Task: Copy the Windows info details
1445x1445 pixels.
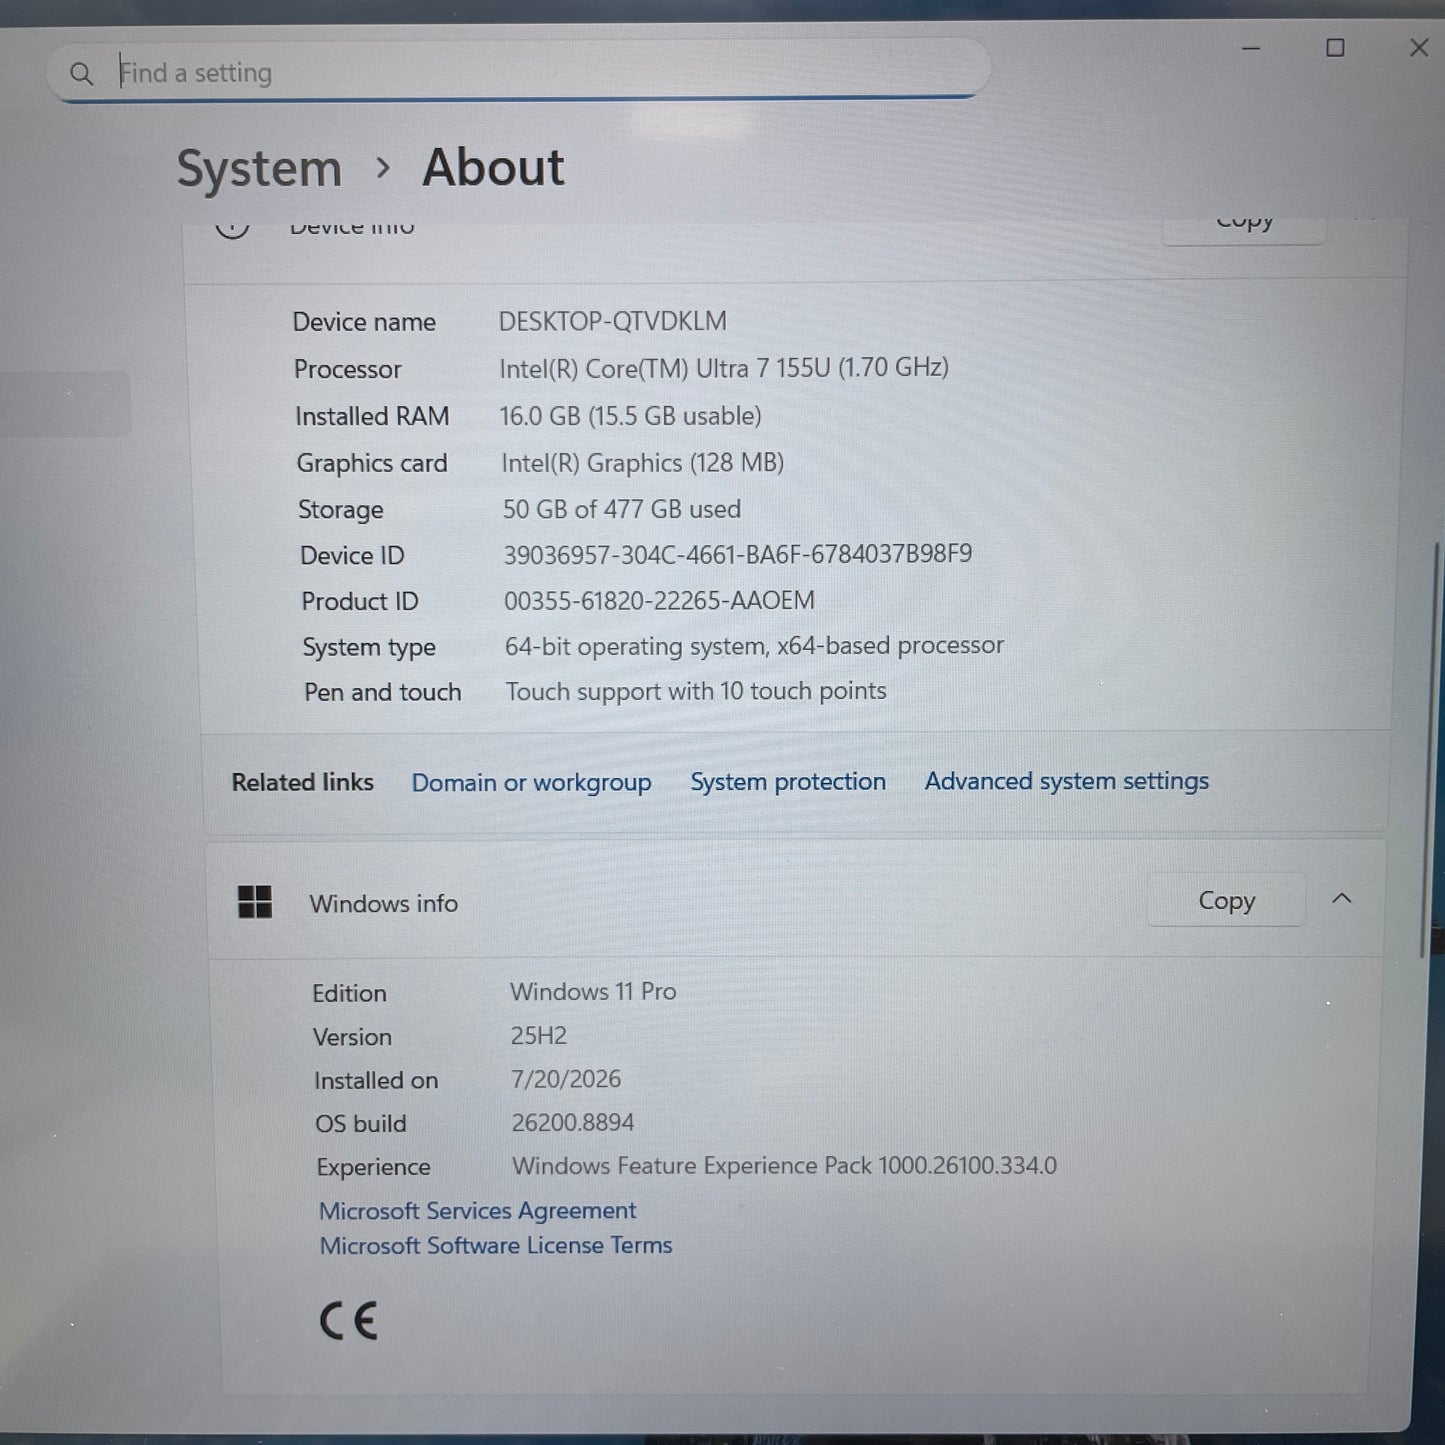Action: click(1226, 900)
